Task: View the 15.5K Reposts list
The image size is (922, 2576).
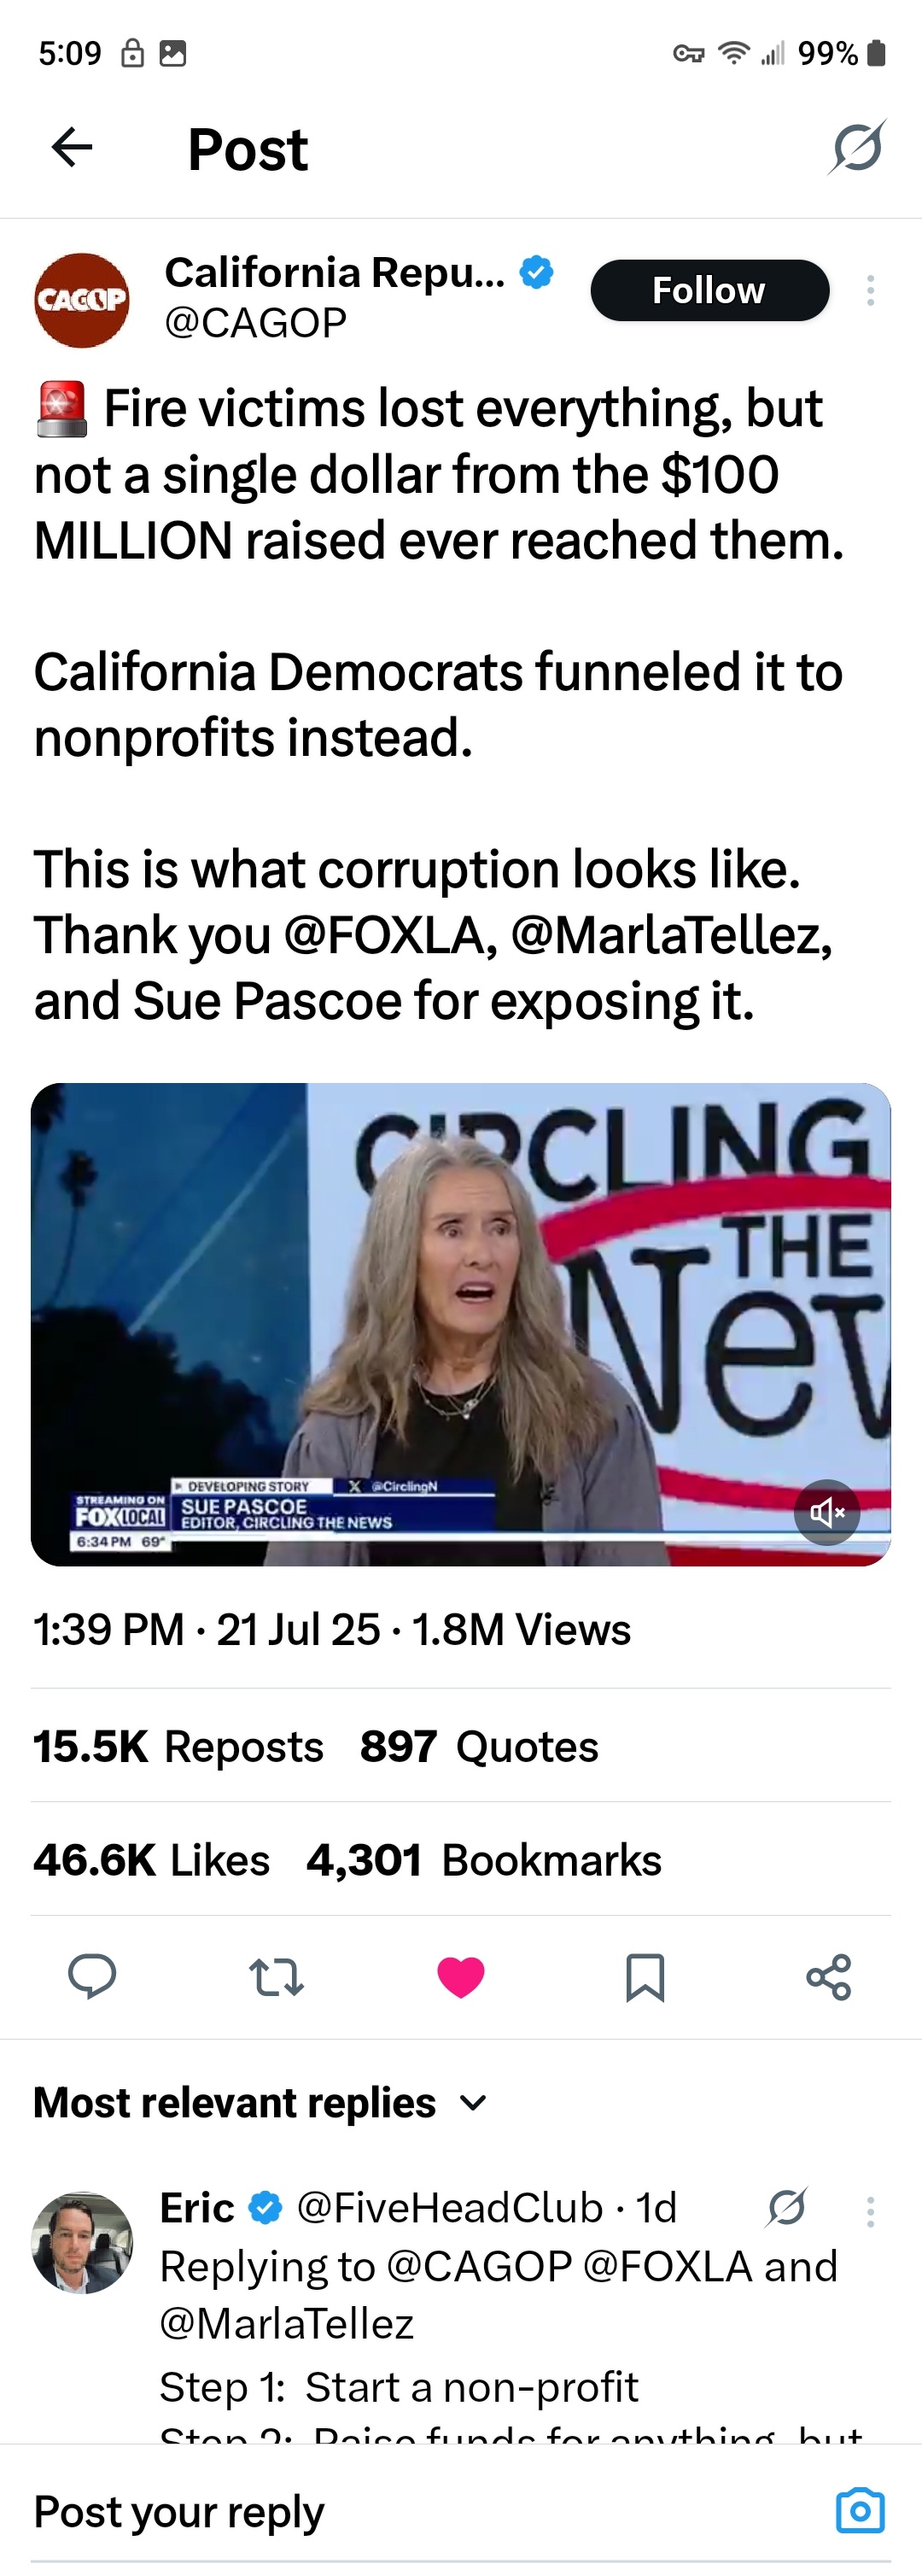Action: 178,1746
